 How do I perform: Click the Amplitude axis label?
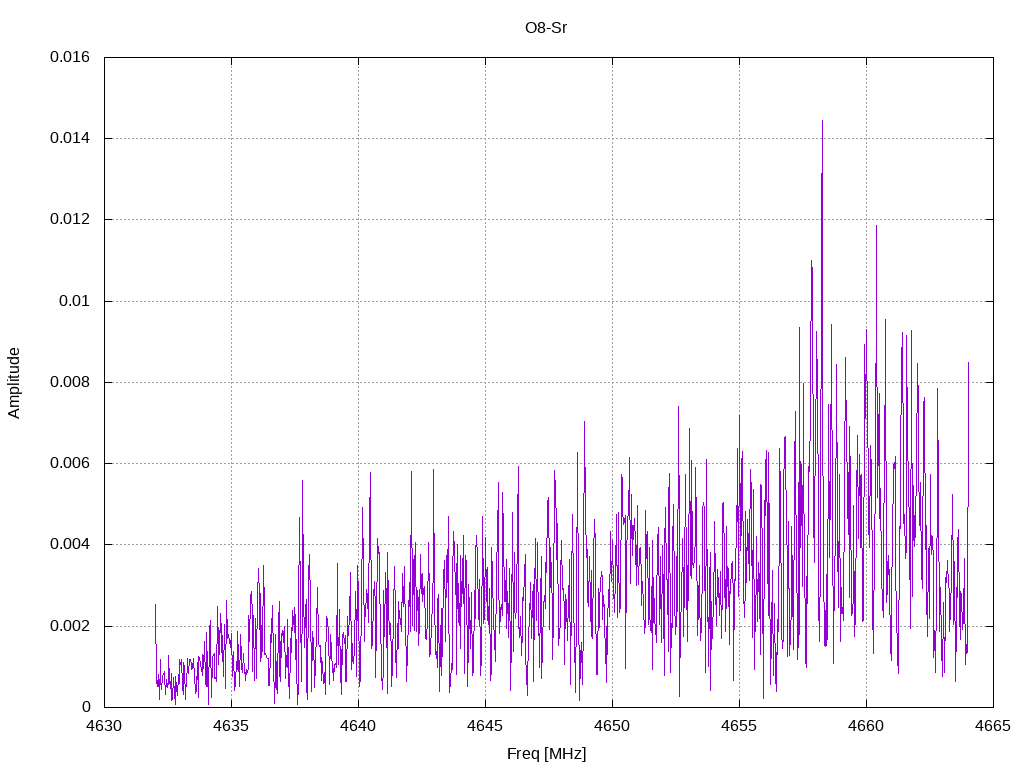click(x=14, y=383)
